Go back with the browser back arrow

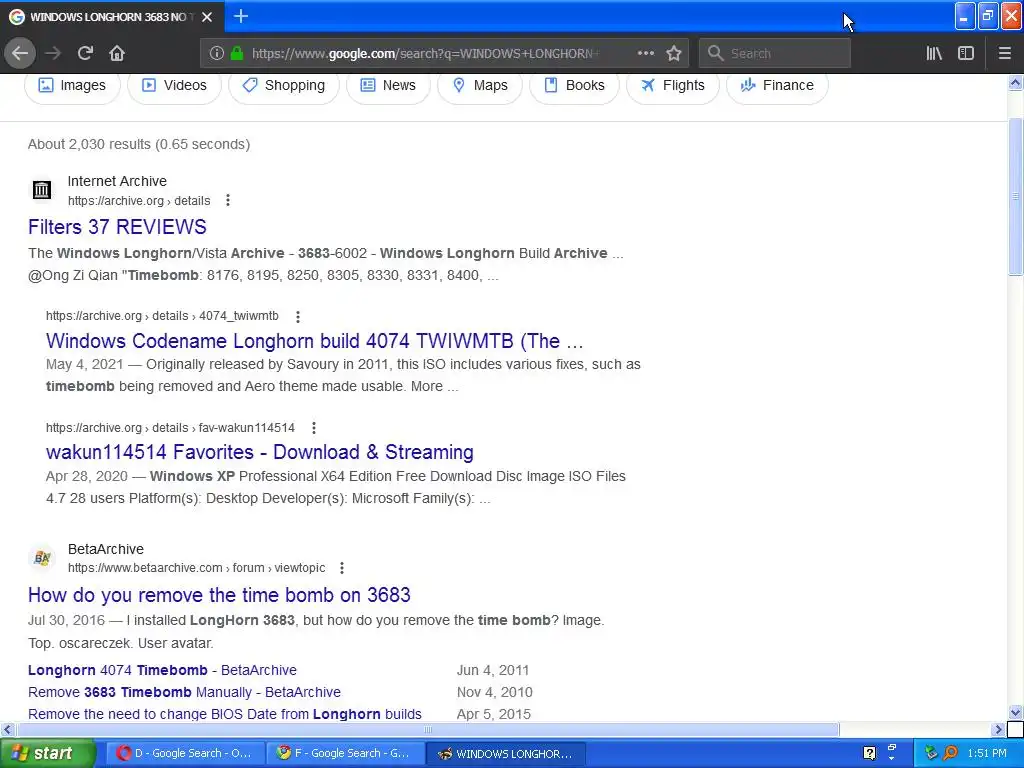[20, 53]
